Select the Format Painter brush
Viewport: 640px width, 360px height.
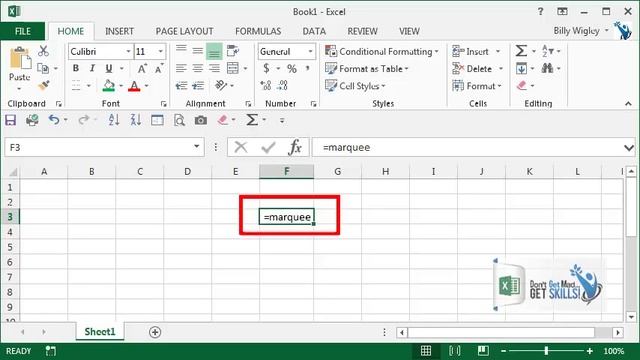point(43,86)
